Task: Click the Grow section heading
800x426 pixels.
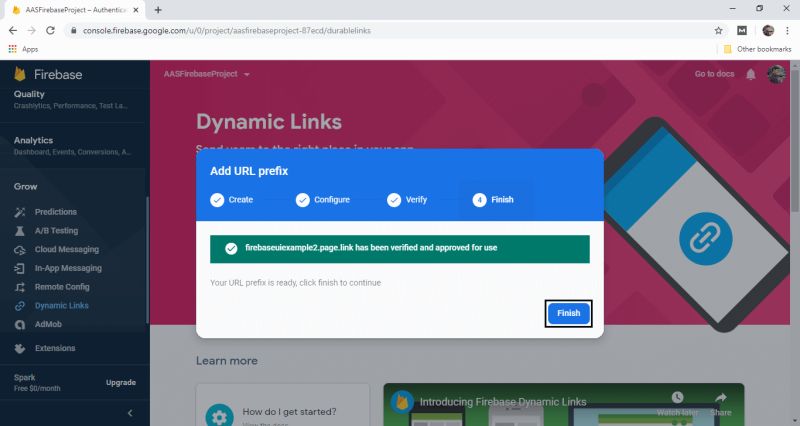Action: point(26,187)
